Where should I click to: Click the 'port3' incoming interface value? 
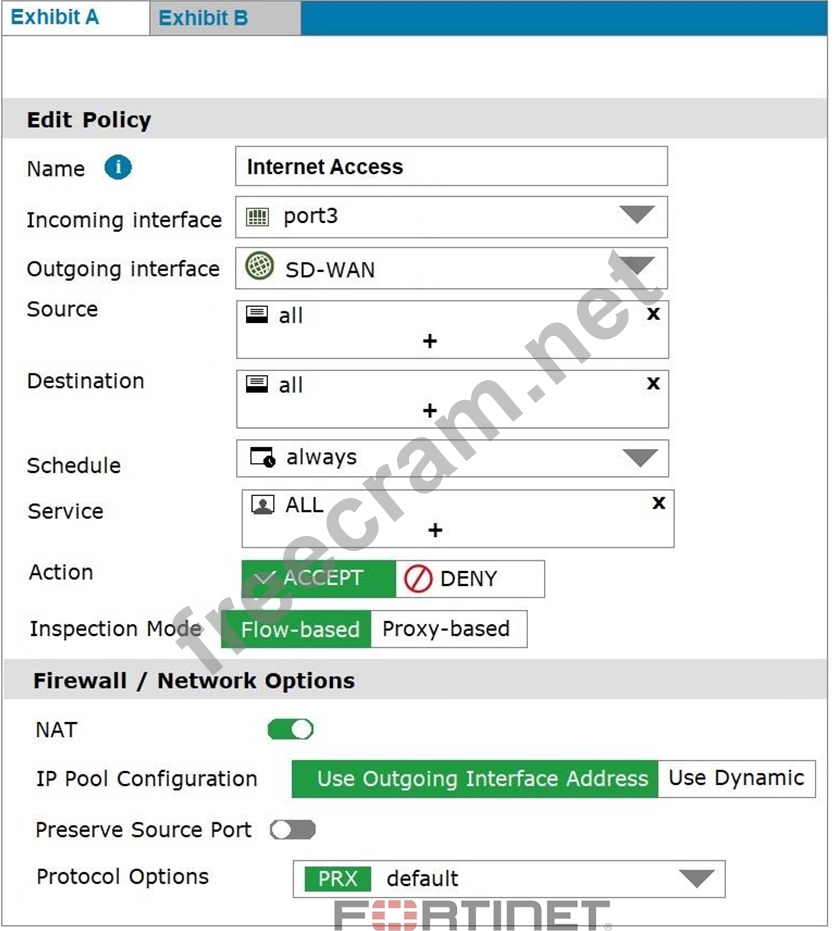[x=311, y=216]
